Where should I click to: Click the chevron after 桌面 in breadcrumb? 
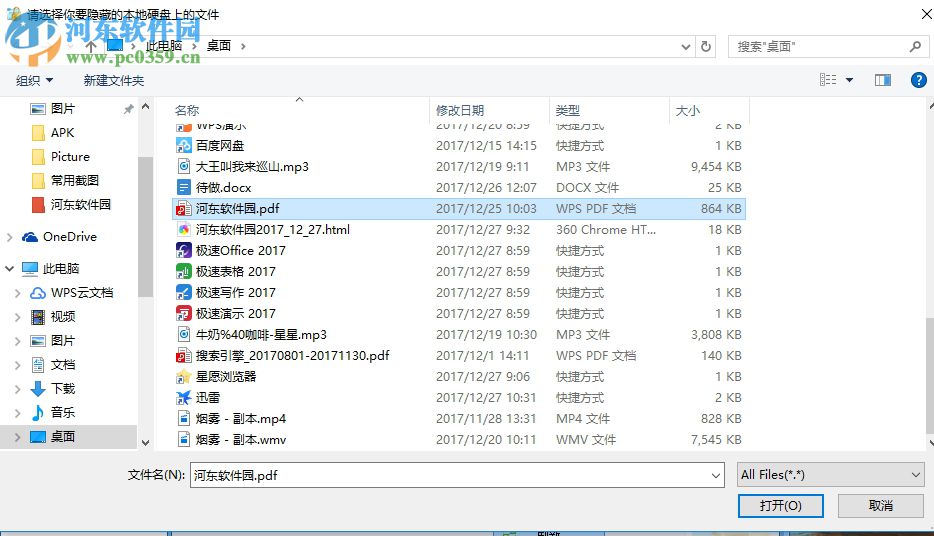[x=242, y=46]
